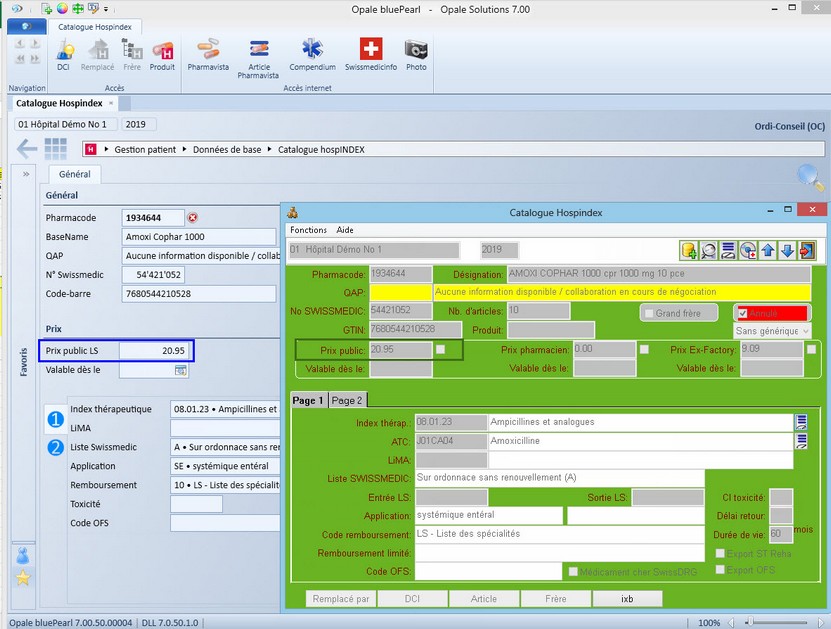Click the user icon in Favoris sidebar
Viewport: 831px width, 629px height.
click(x=23, y=556)
